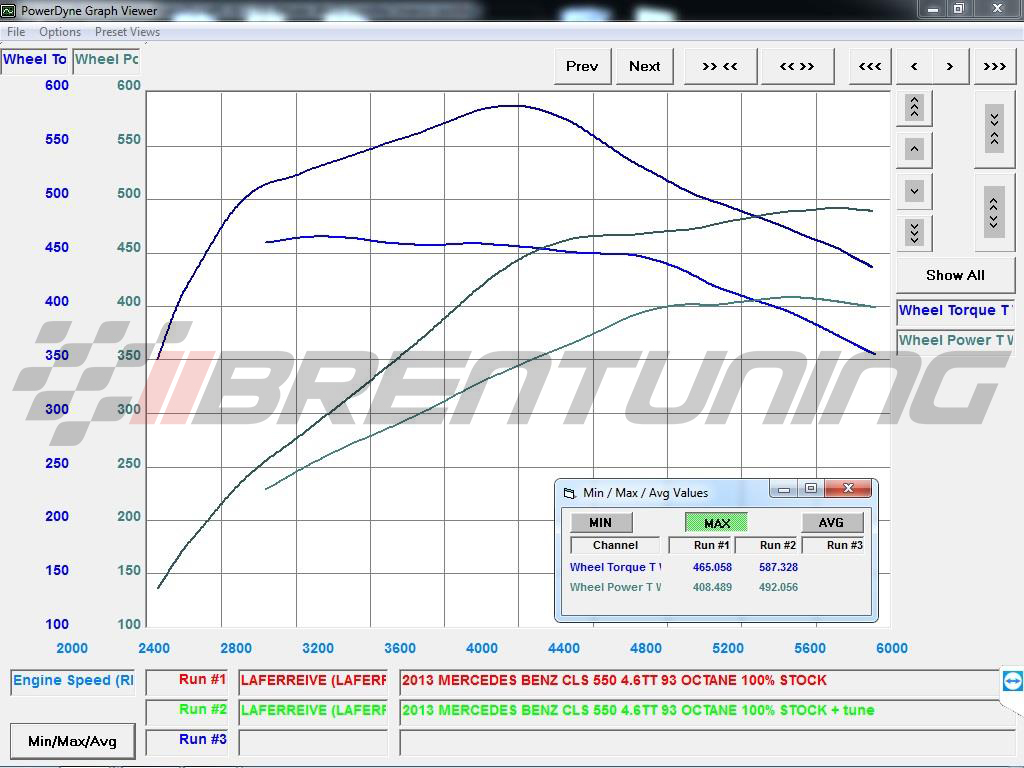Image resolution: width=1024 pixels, height=768 pixels.
Task: Click the single left arrow '<' button
Action: 914,66
